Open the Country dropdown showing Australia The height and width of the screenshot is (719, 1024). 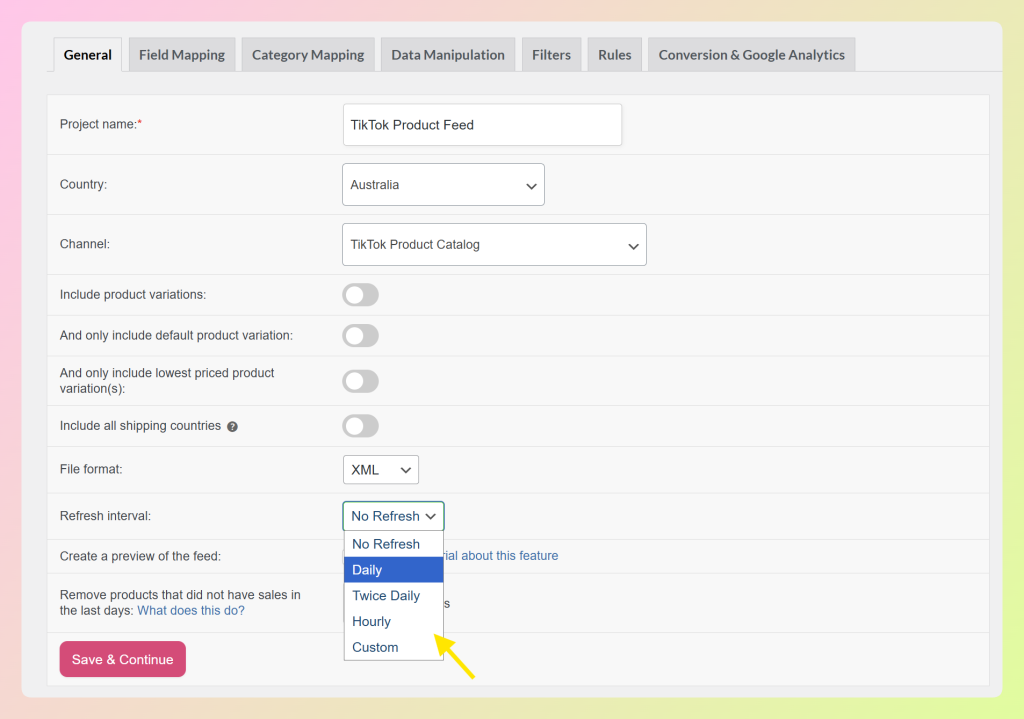[443, 184]
